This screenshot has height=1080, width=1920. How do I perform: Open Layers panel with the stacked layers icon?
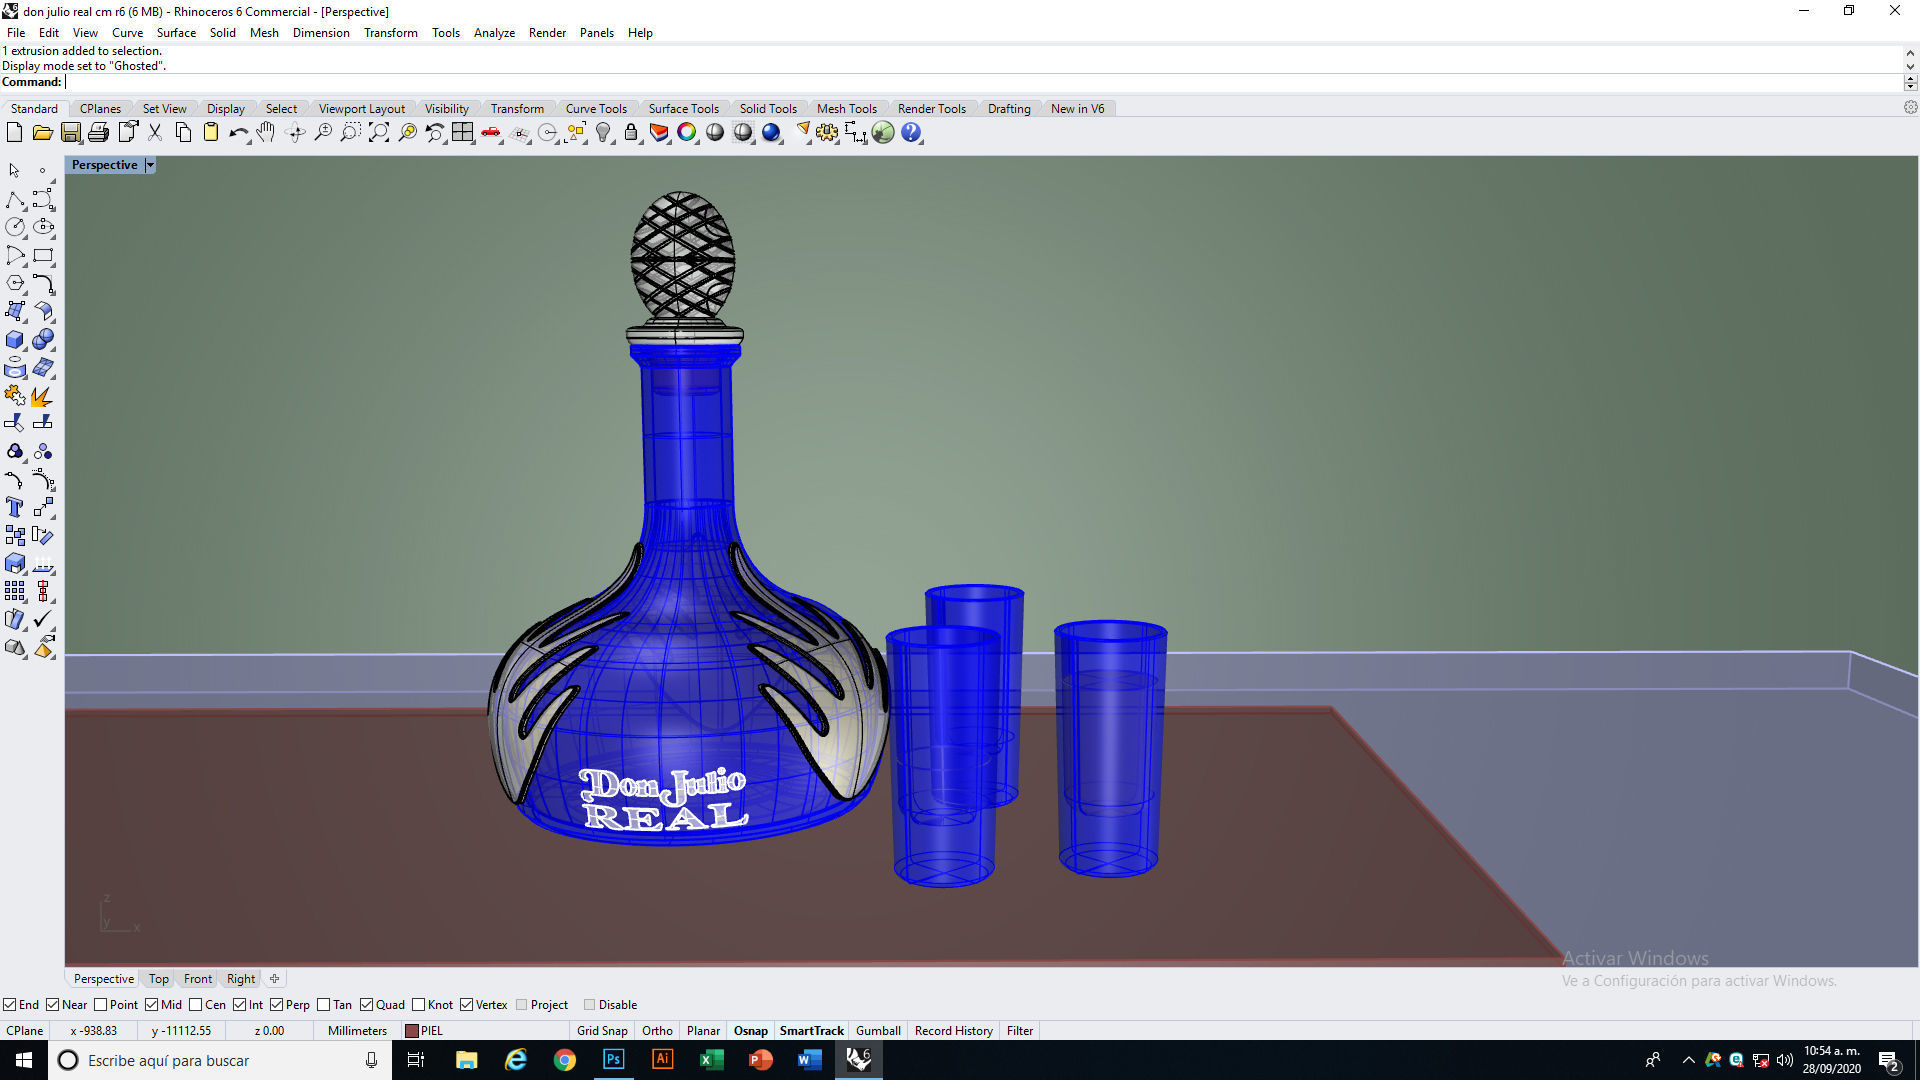(659, 132)
